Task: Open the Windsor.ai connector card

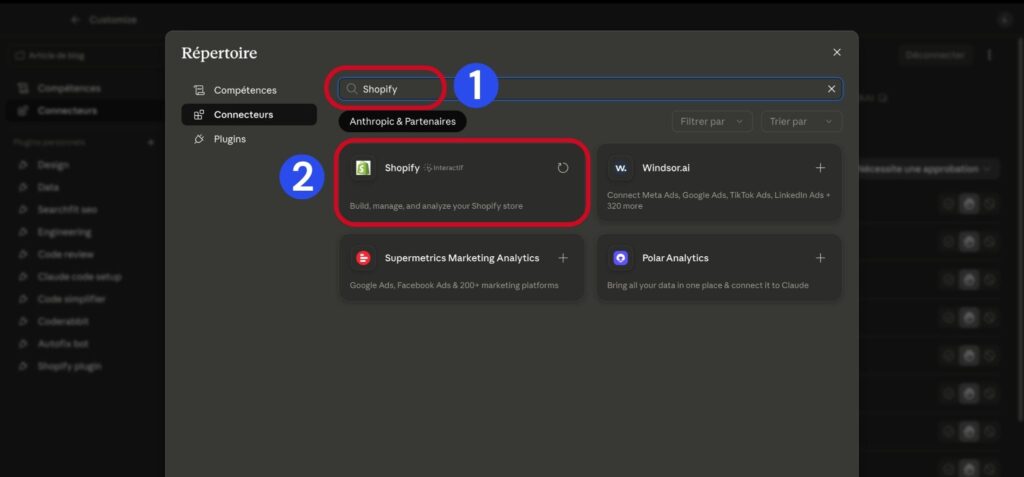Action: tap(719, 182)
